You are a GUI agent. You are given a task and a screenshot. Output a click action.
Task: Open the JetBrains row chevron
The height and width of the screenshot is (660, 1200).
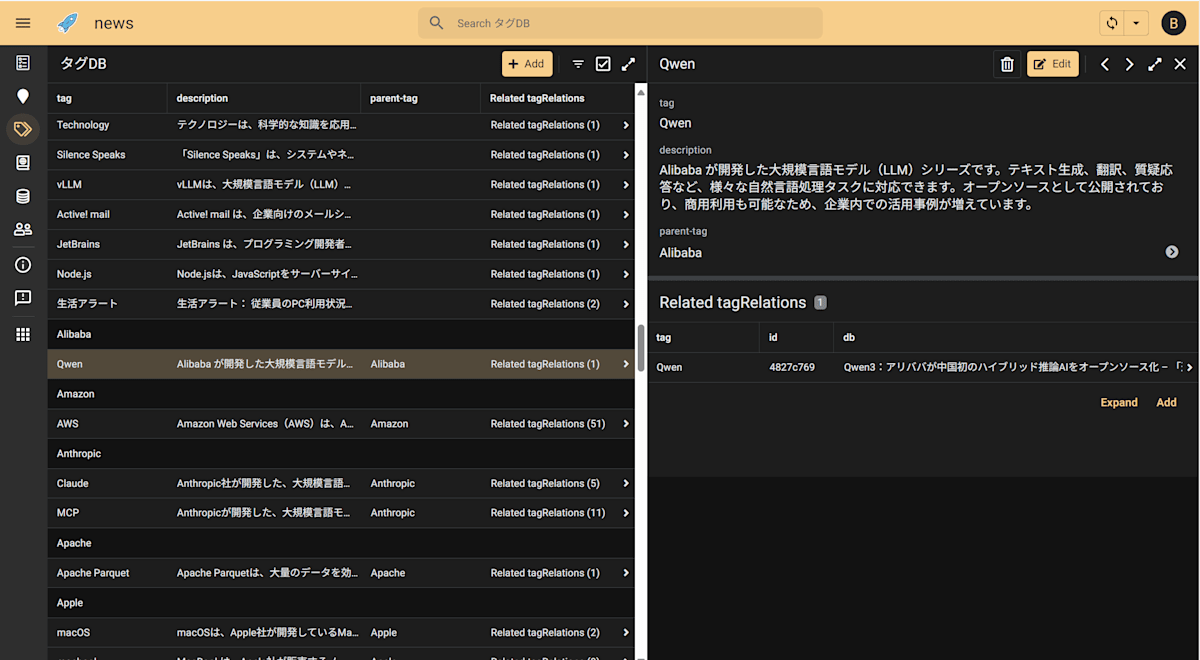click(626, 244)
